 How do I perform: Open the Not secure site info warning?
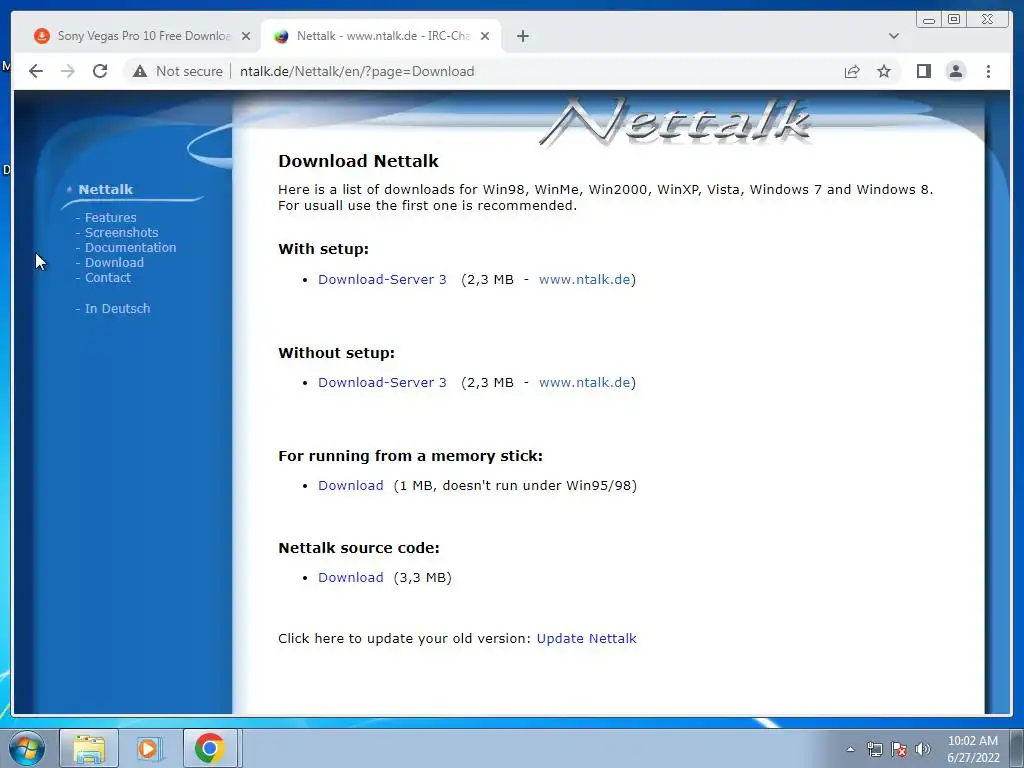178,71
